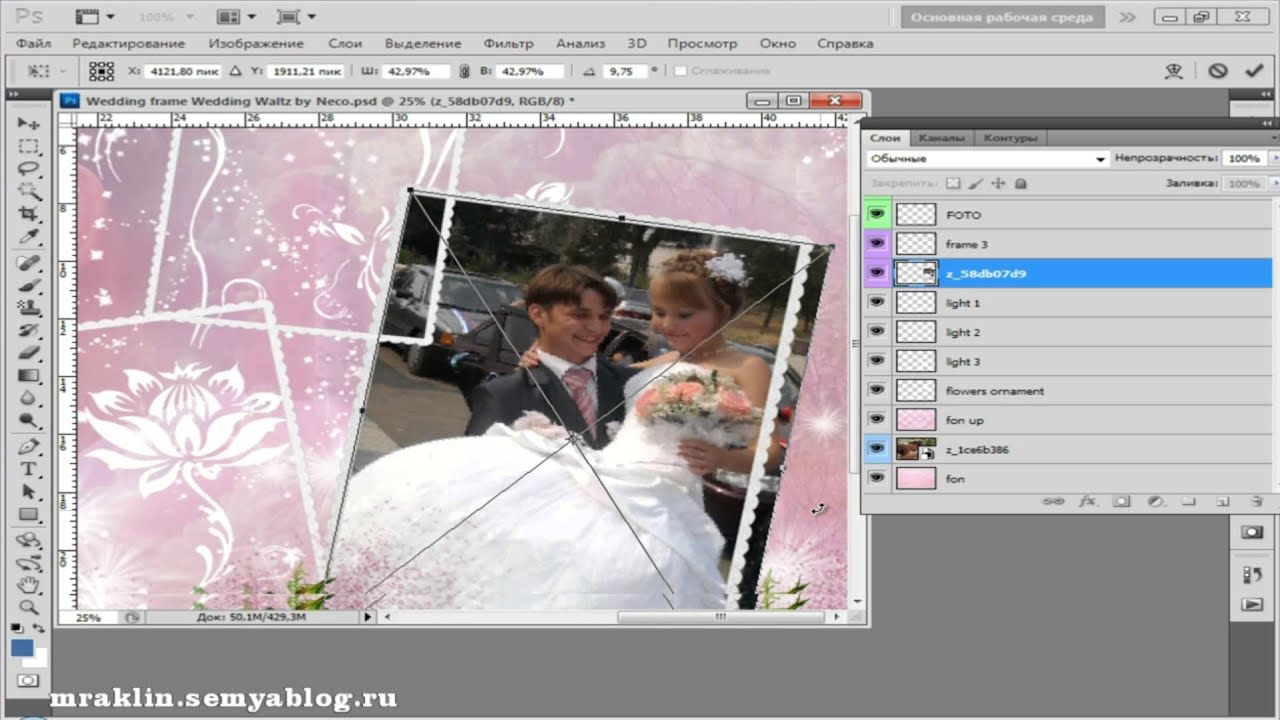Select the Pen tool
Image resolution: width=1280 pixels, height=720 pixels.
coord(28,447)
